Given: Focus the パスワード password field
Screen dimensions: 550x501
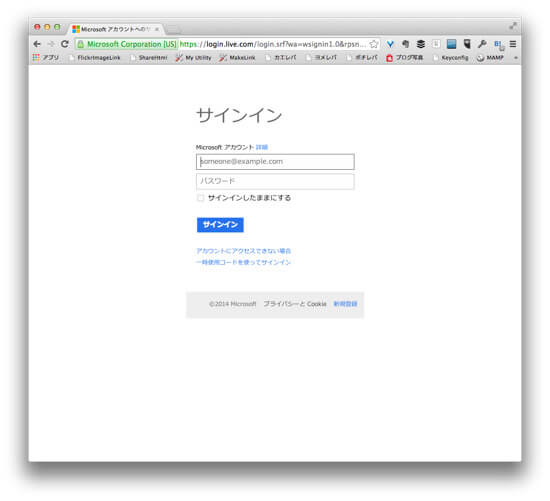Looking at the screenshot, I should coord(275,181).
